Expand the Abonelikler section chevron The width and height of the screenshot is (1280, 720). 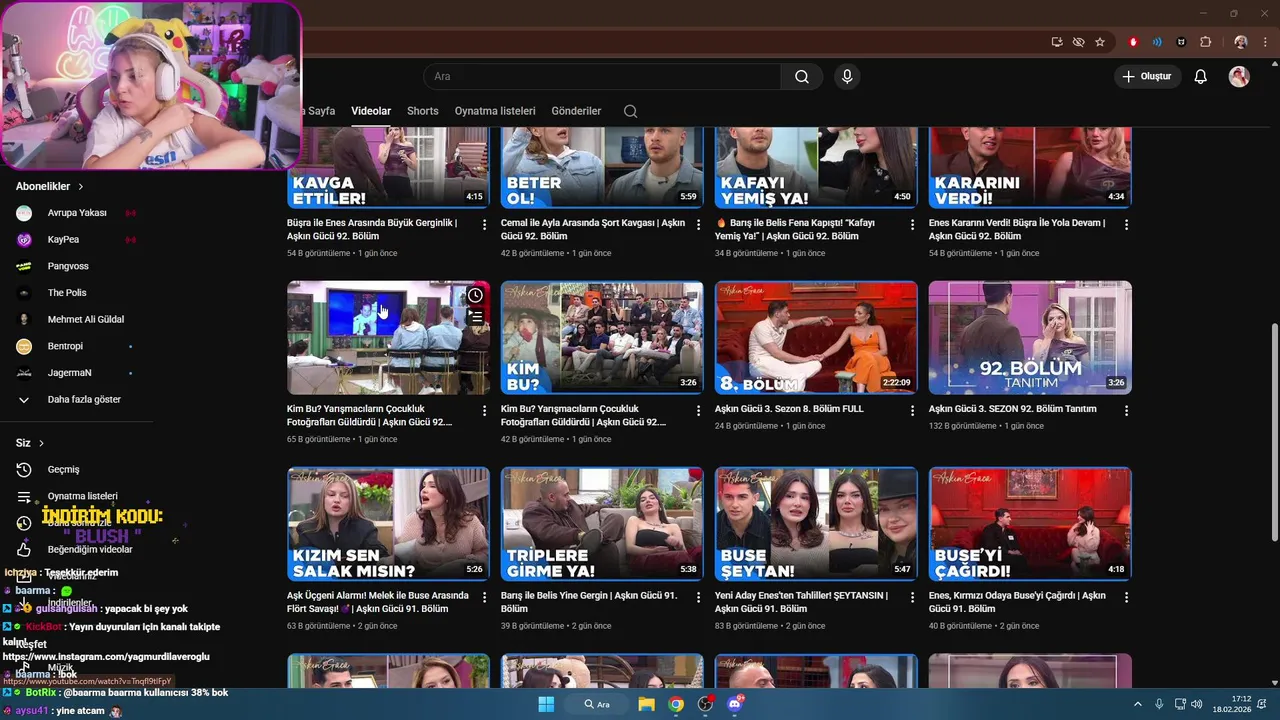pyautogui.click(x=81, y=187)
